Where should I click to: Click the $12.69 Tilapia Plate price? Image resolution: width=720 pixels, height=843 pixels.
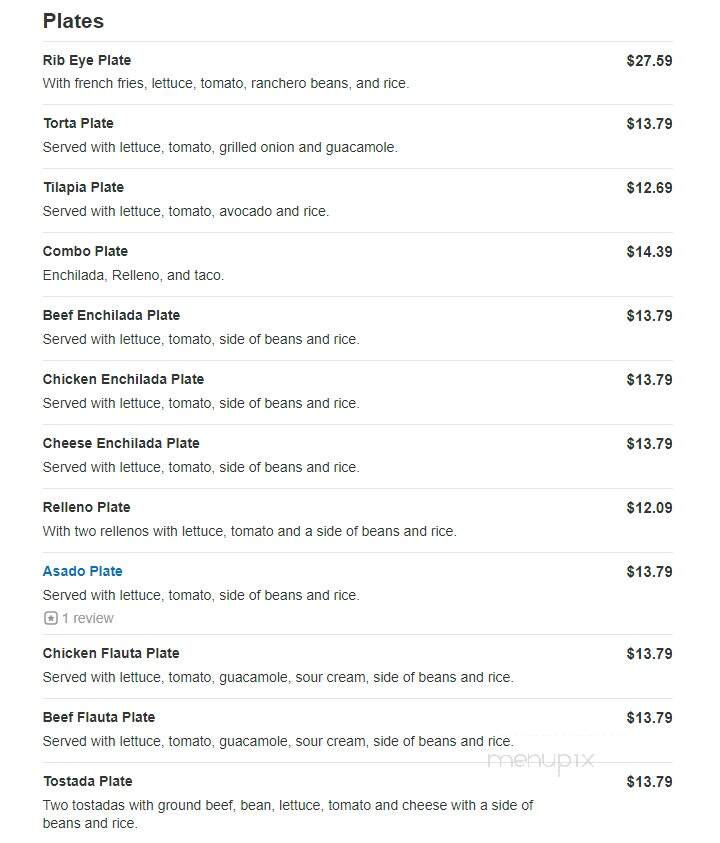click(x=649, y=188)
